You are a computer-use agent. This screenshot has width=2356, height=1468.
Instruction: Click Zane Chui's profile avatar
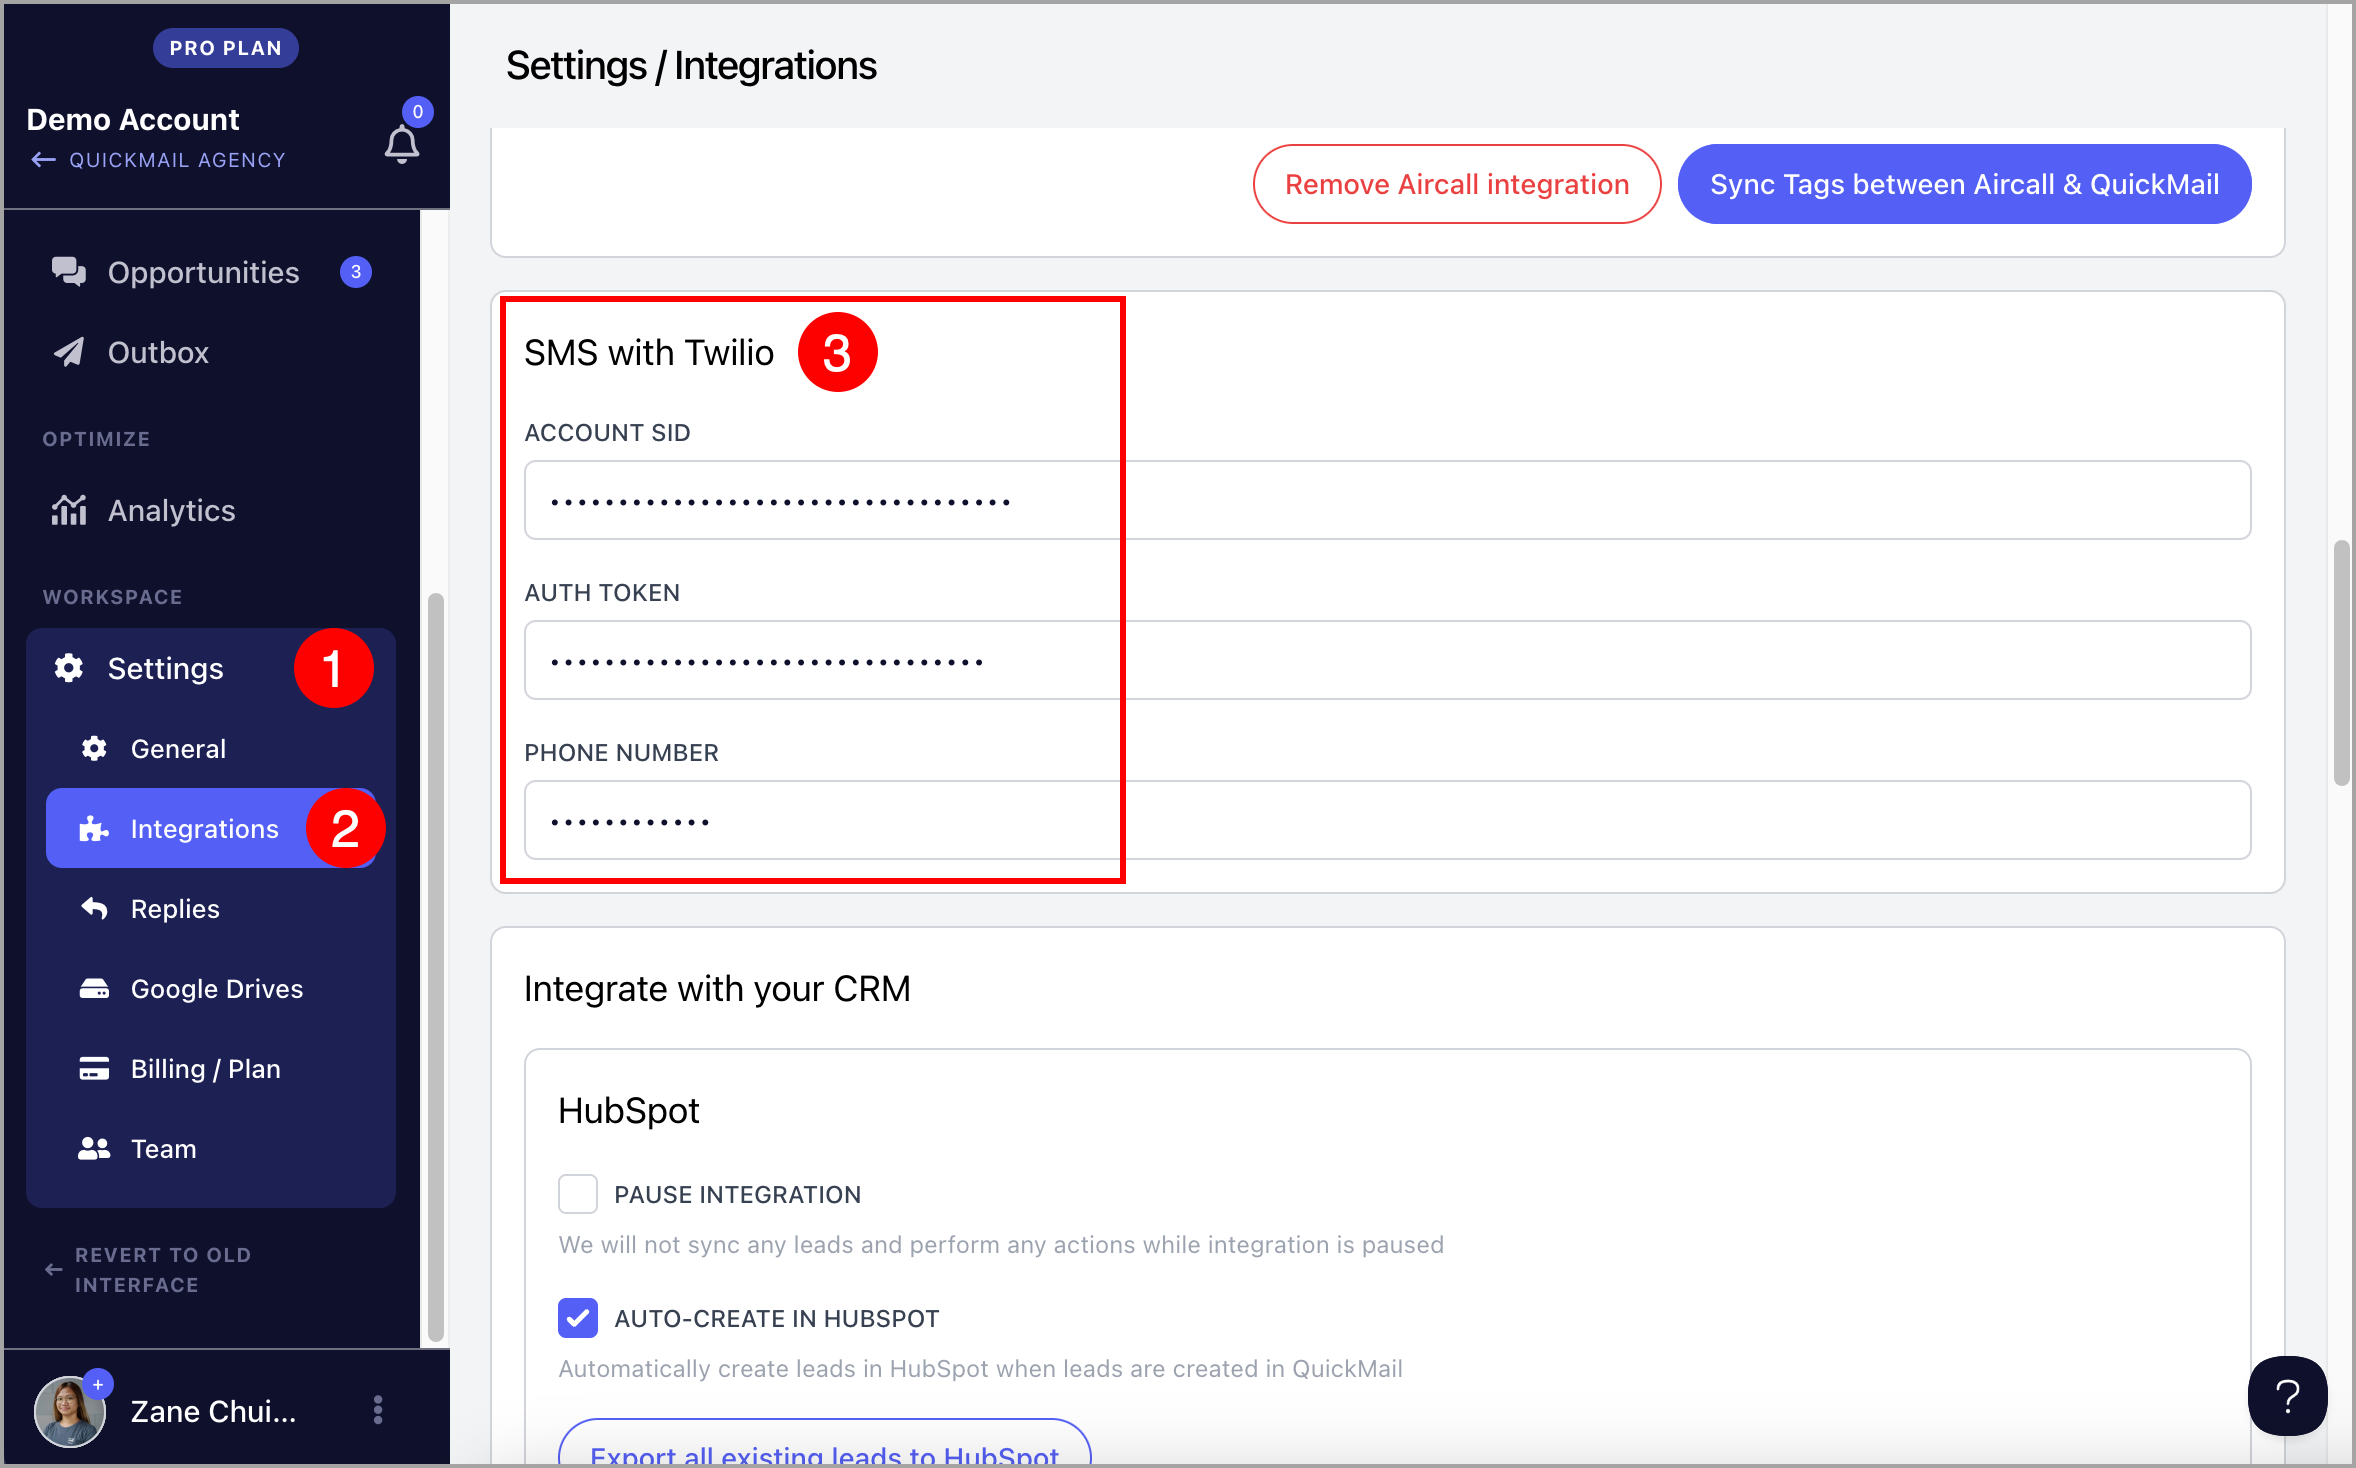[70, 1411]
